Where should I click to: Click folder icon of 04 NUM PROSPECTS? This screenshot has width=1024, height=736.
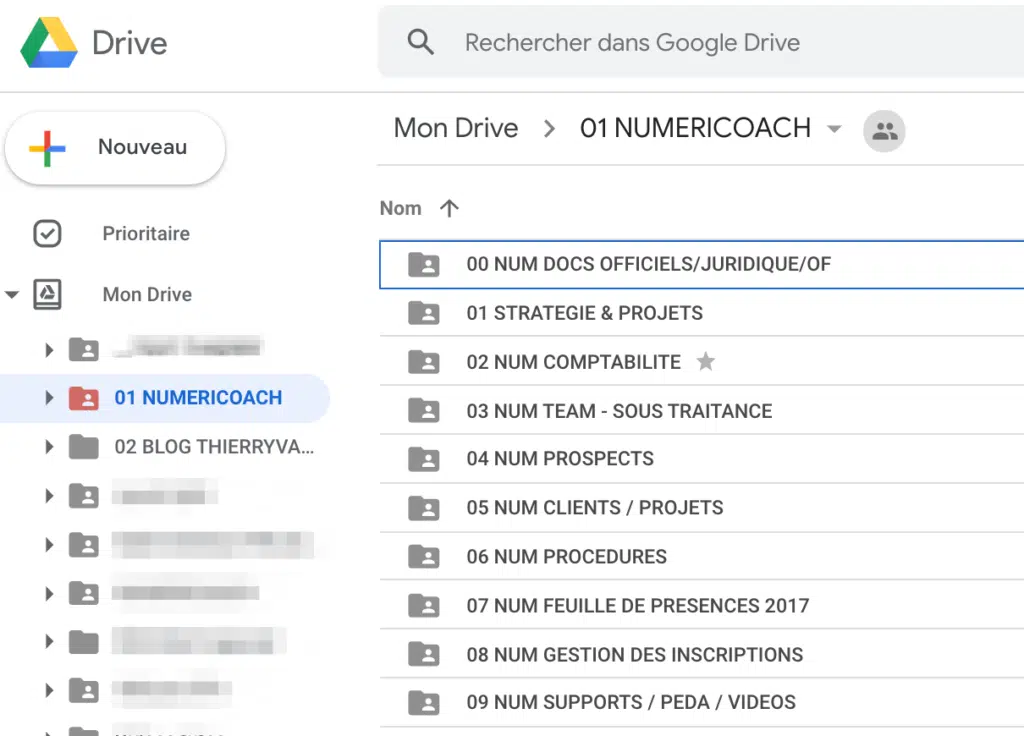pos(424,459)
